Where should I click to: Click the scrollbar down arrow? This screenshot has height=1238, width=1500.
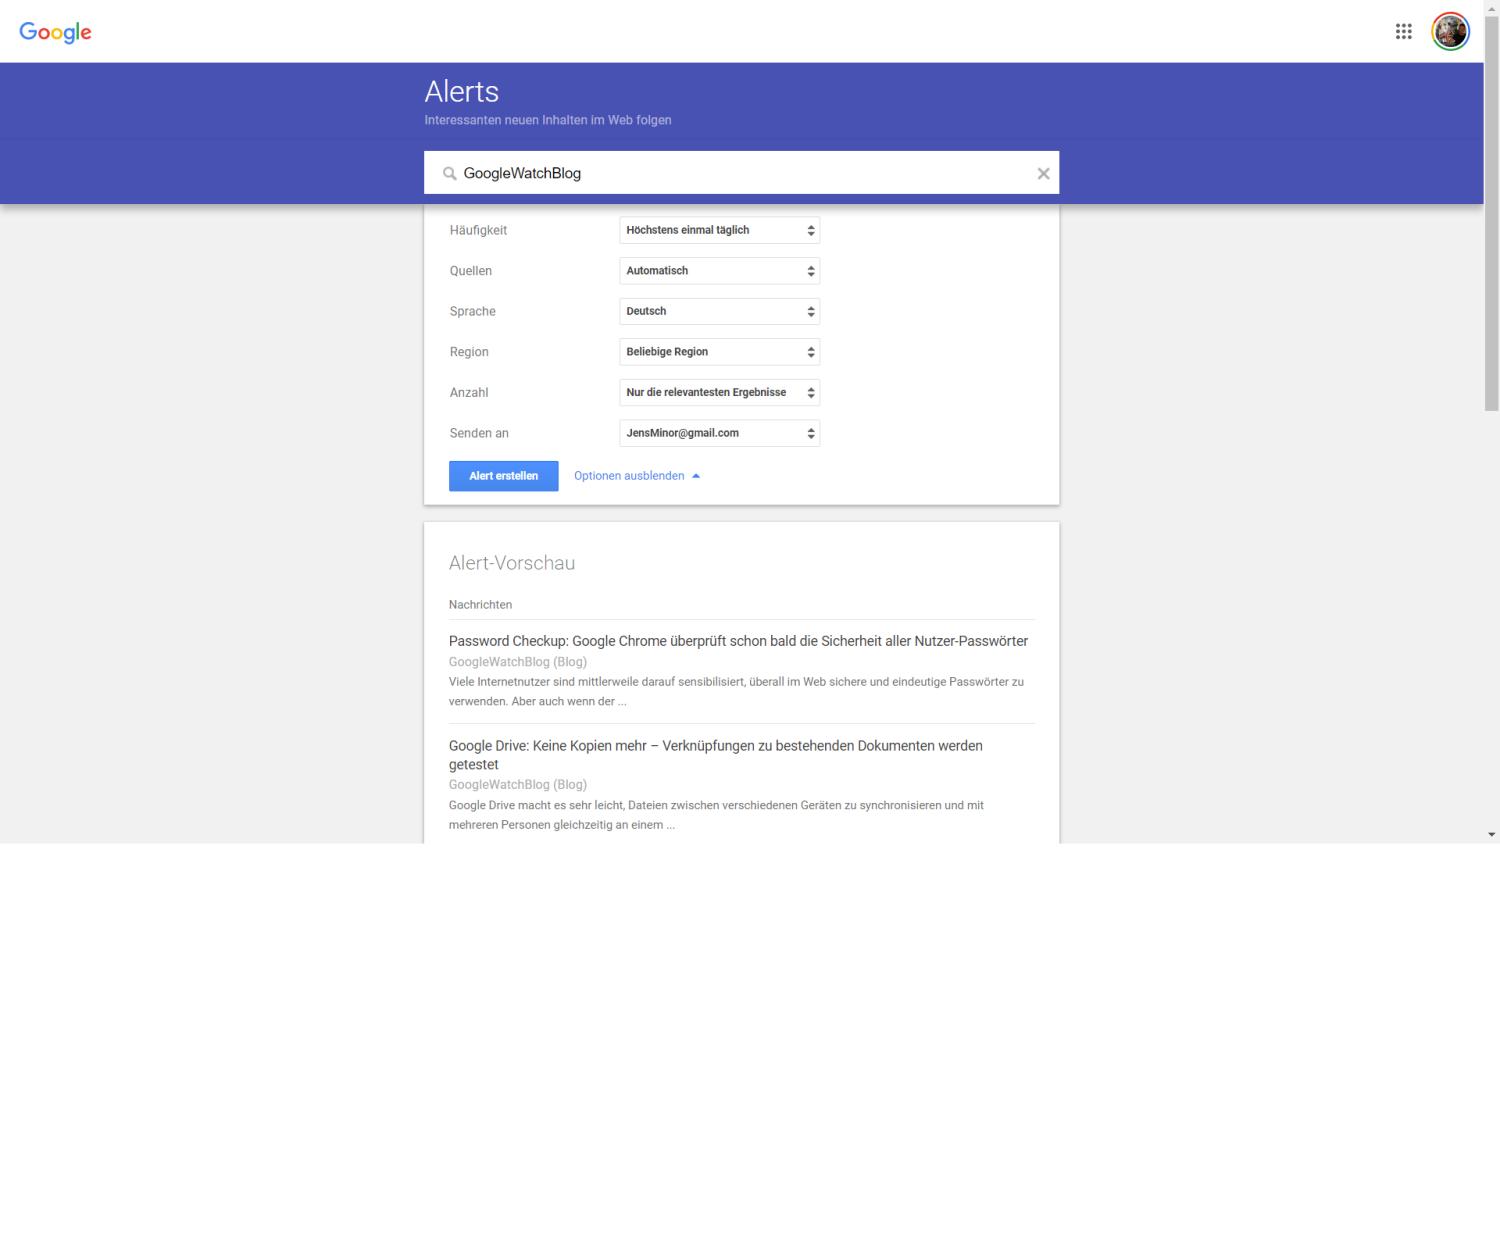[1491, 834]
